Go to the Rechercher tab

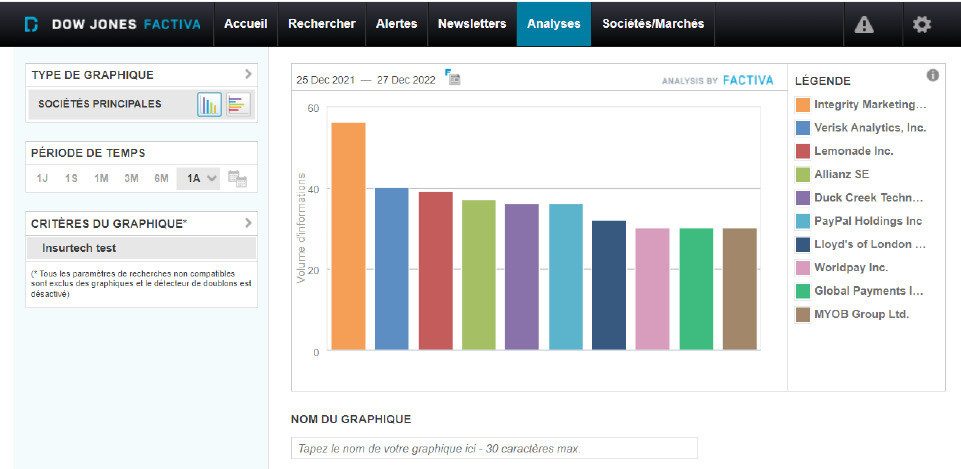(321, 24)
